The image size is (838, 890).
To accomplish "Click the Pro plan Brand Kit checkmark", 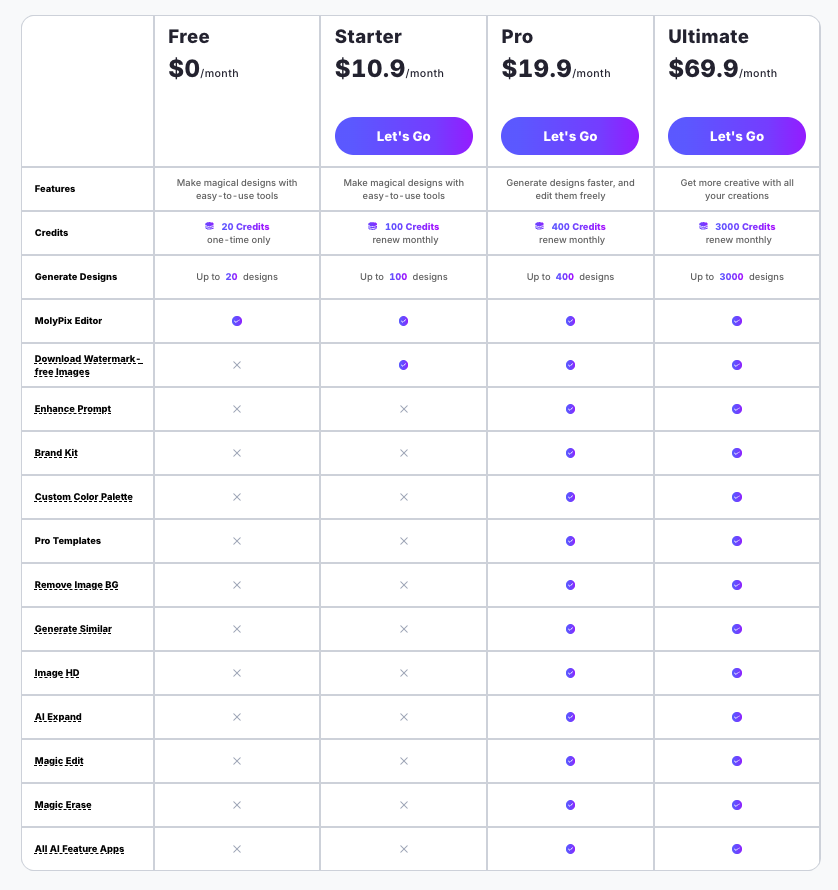I will pyautogui.click(x=570, y=453).
